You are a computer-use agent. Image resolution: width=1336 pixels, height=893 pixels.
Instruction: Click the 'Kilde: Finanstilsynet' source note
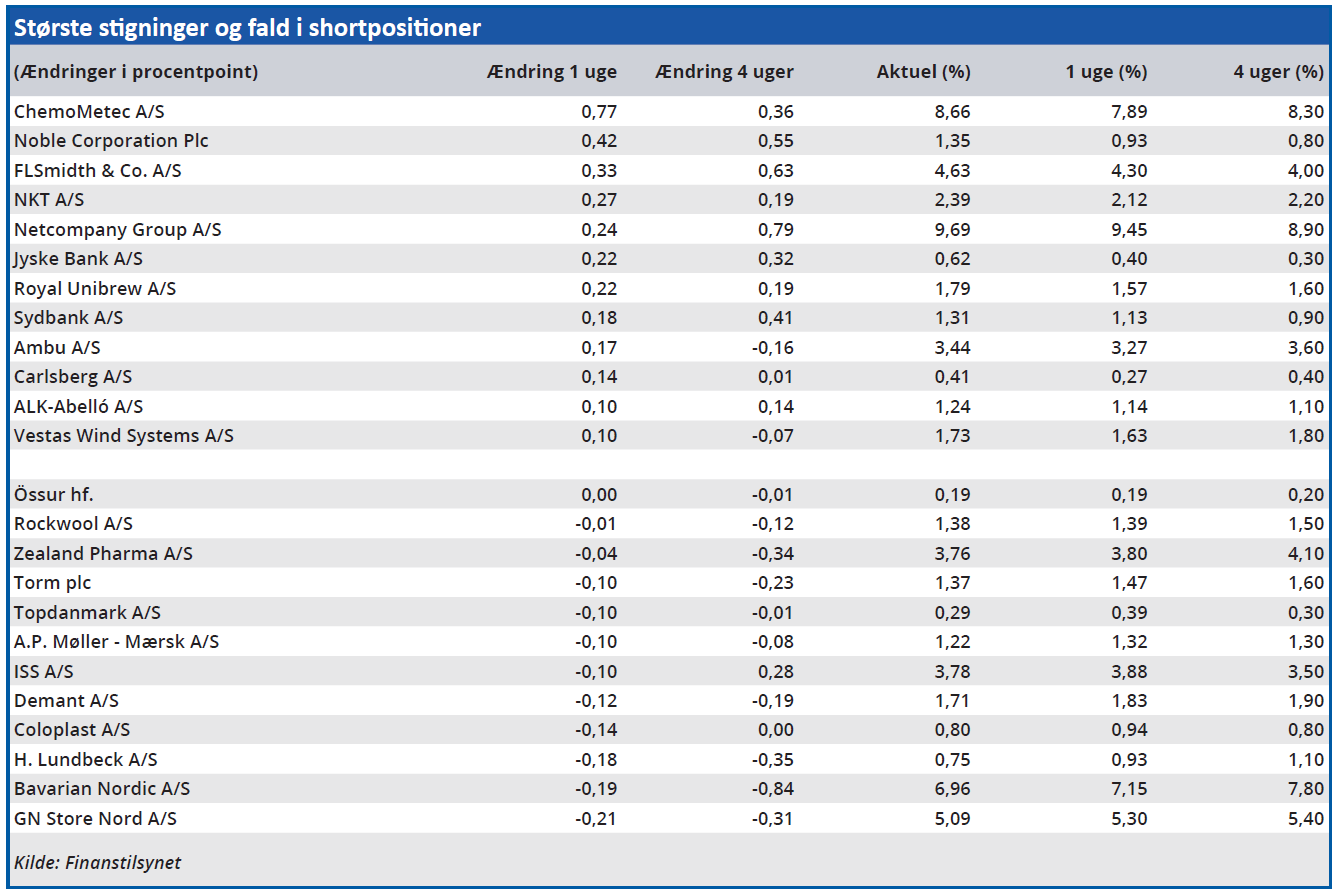point(97,862)
